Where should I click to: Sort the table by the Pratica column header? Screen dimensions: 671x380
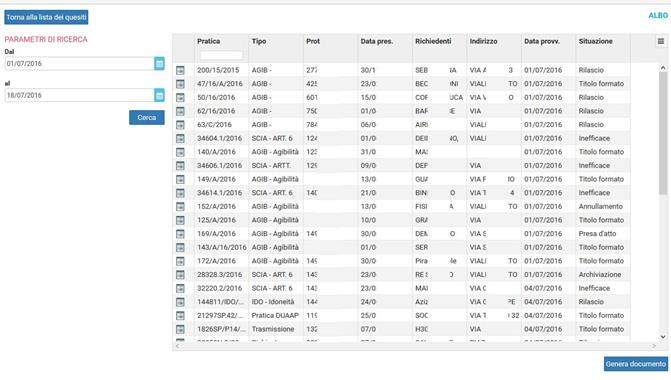point(208,41)
